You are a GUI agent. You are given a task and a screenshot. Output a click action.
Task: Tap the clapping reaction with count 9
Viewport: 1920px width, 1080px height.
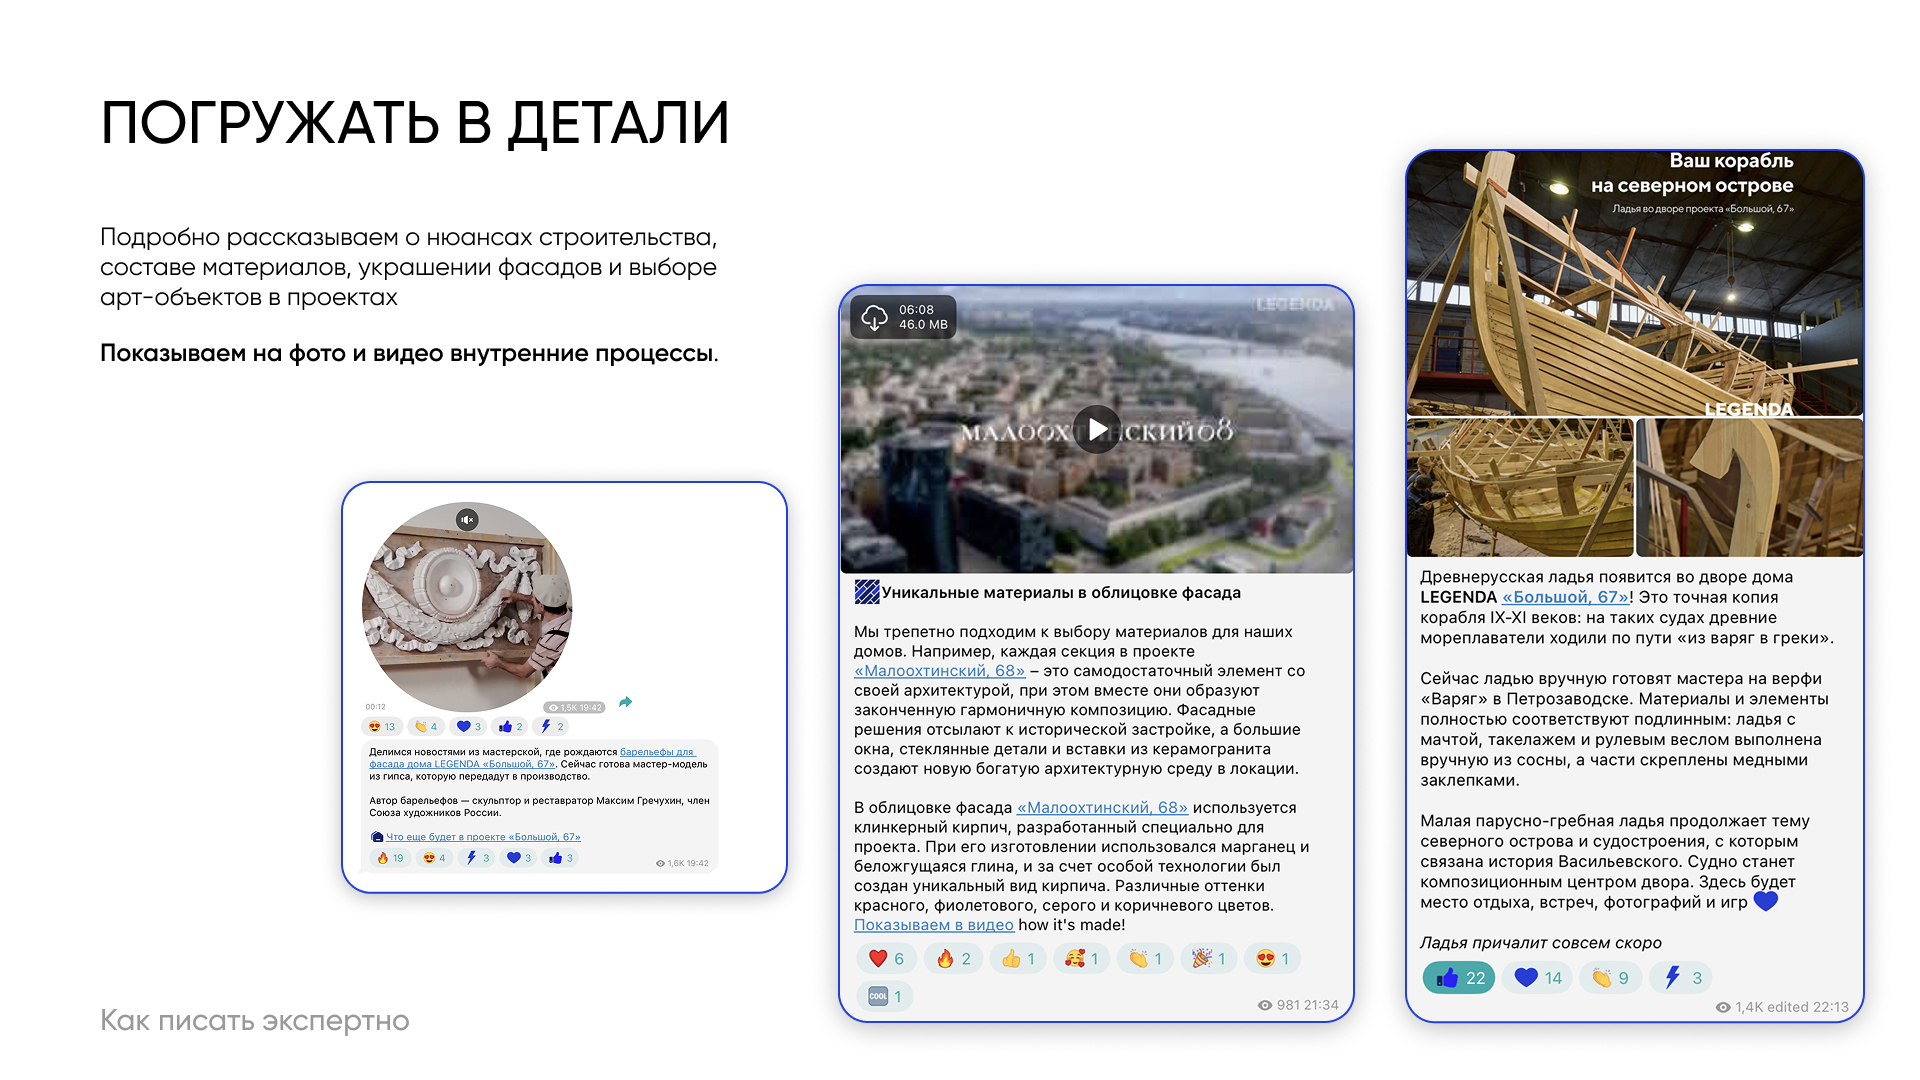pos(1610,978)
